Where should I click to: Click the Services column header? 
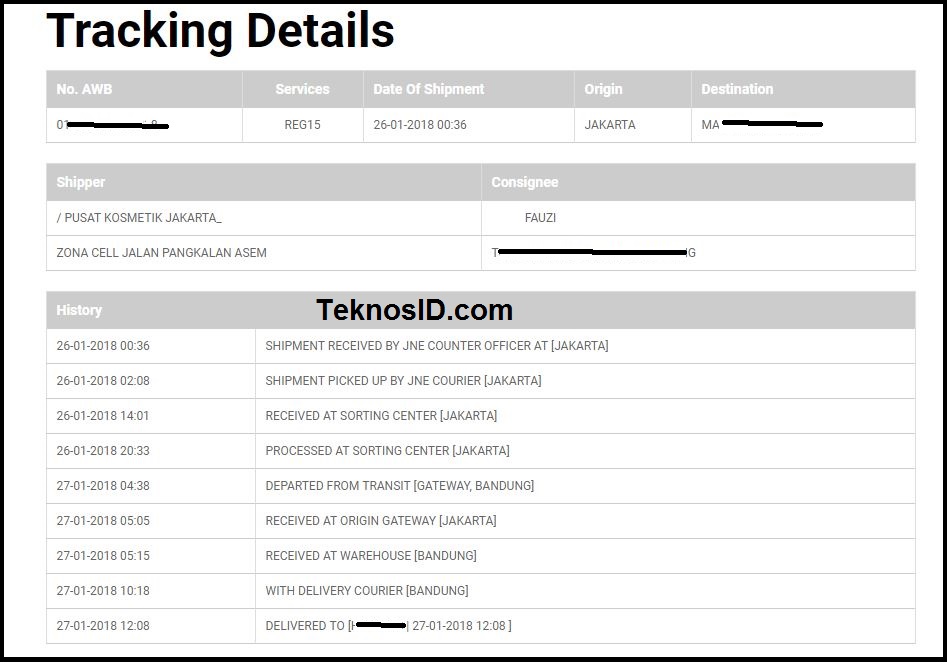click(x=303, y=89)
